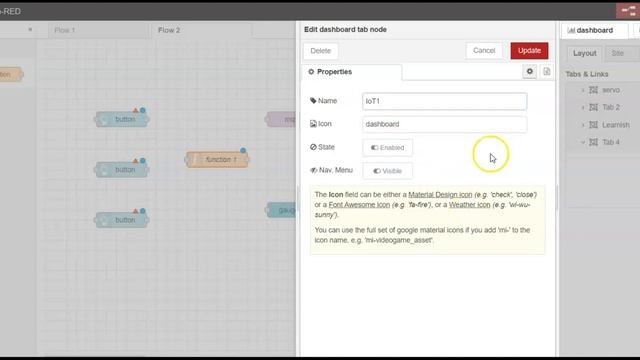640x360 pixels.
Task: Select the Site tab in dashboard sidebar
Action: tap(618, 53)
